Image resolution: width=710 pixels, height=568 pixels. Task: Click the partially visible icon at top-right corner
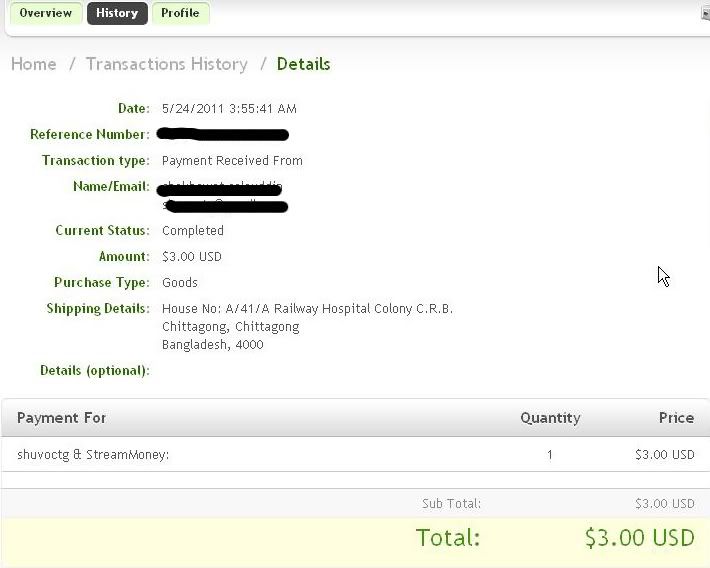coord(705,14)
